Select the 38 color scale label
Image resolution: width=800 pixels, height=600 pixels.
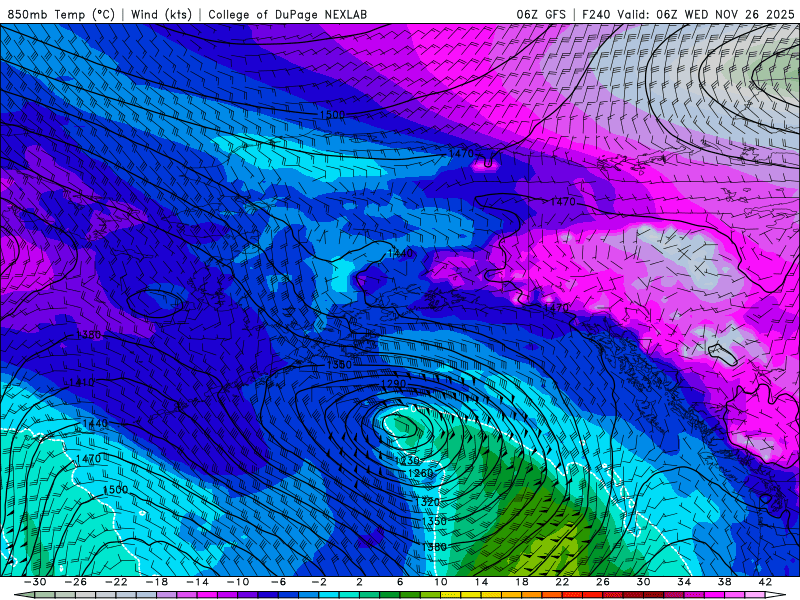724,582
